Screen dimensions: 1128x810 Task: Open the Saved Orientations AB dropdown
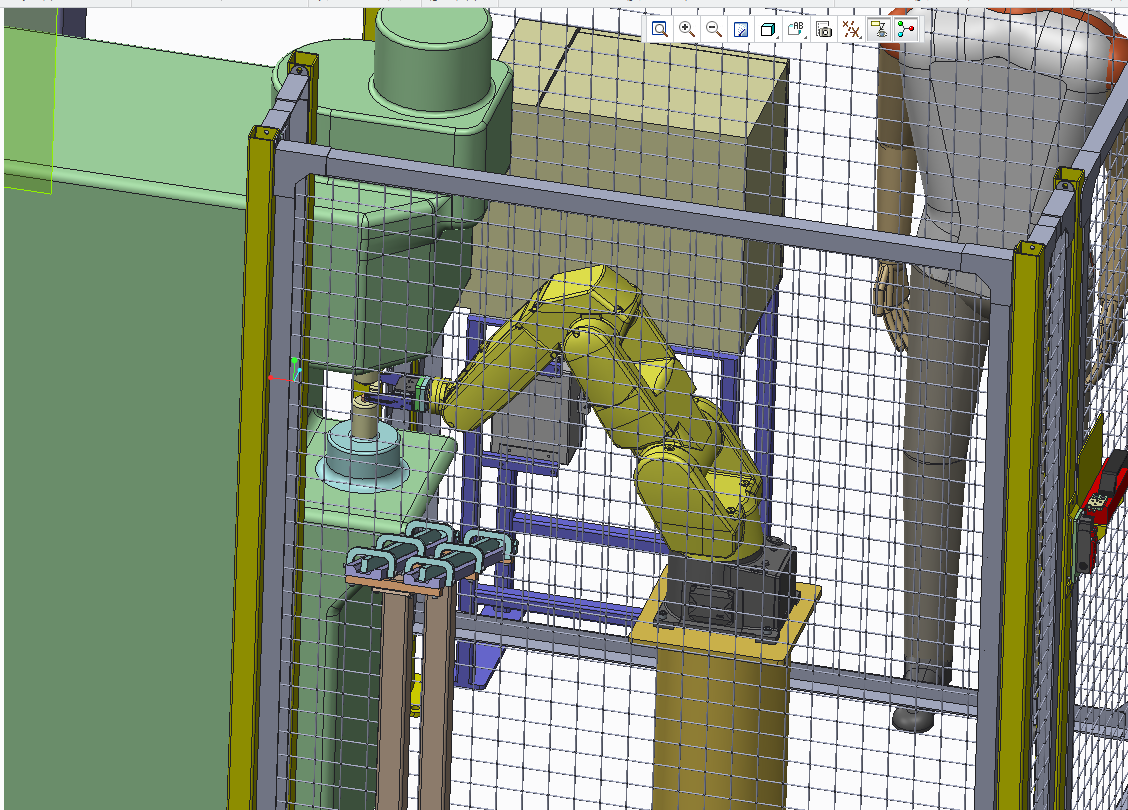click(x=797, y=30)
